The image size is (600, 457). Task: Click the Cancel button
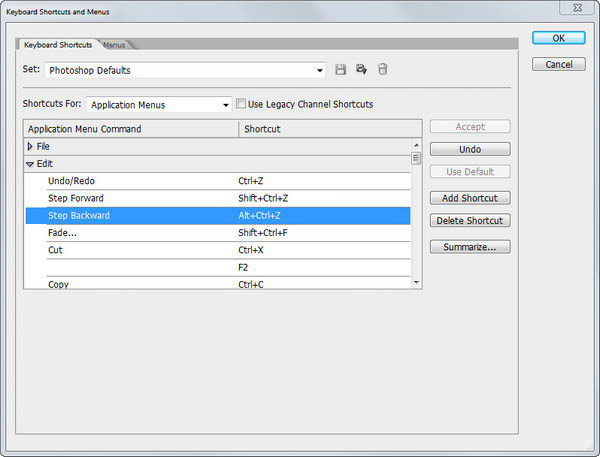(x=558, y=64)
